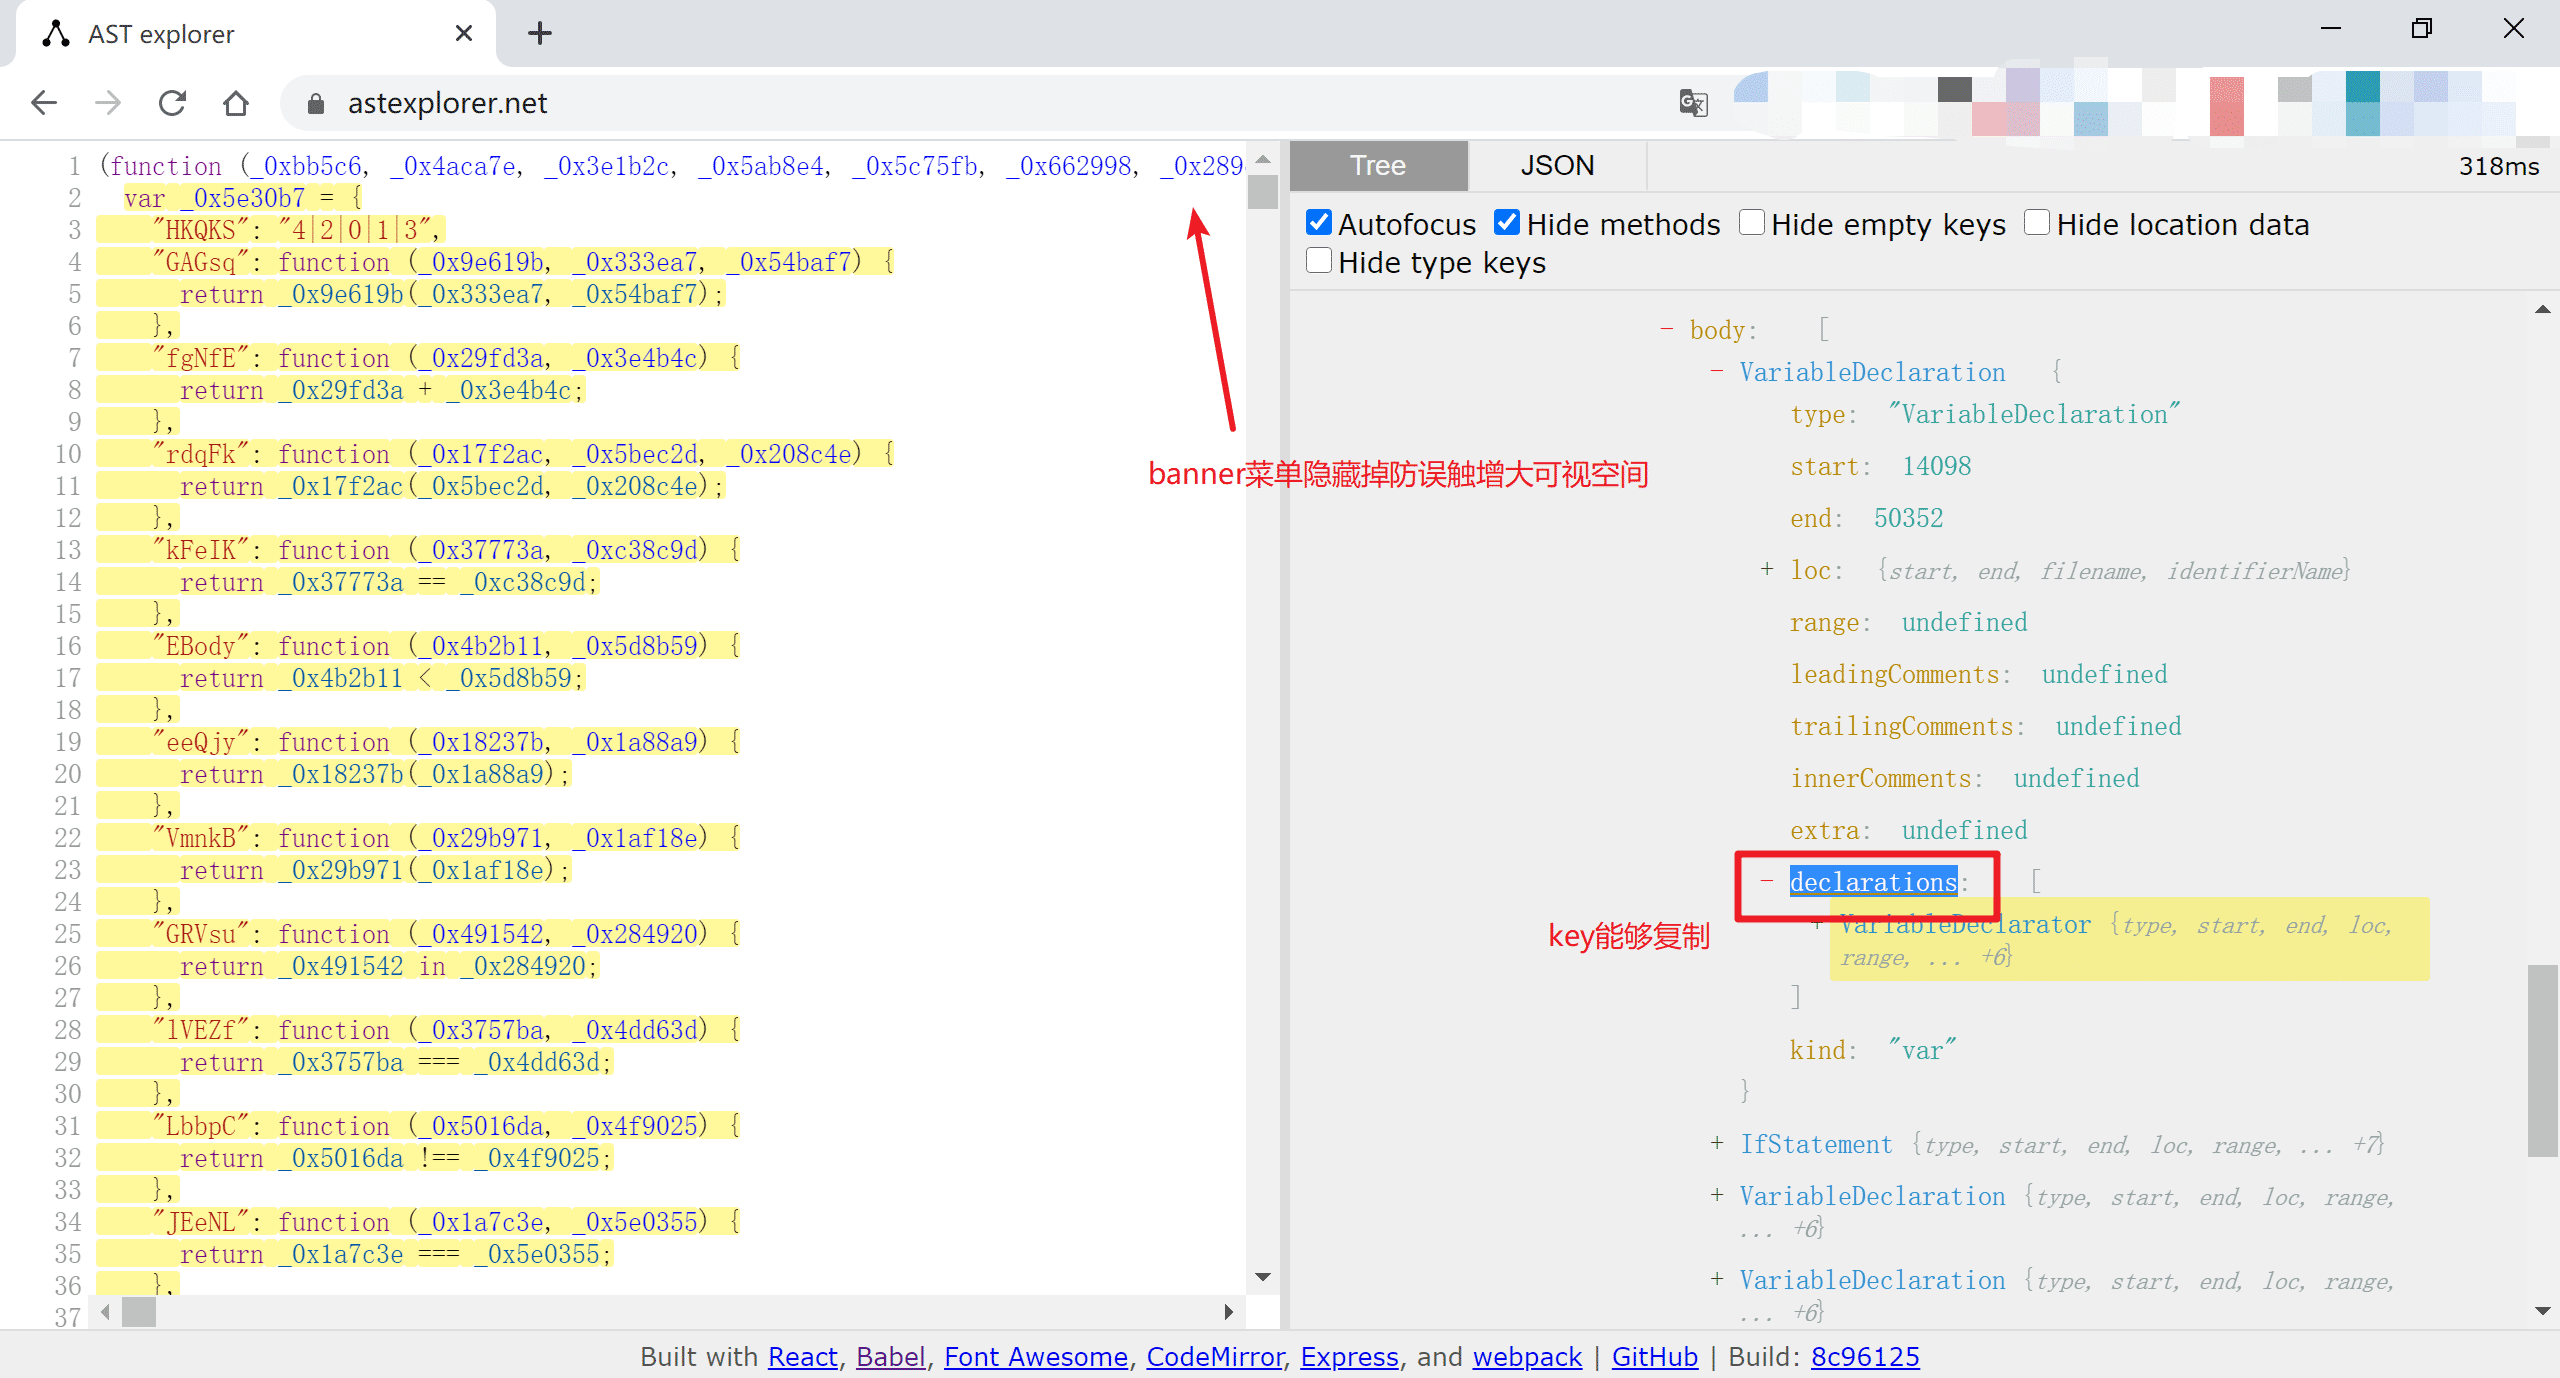Disable the Autofocus checkbox
Image resolution: width=2560 pixels, height=1378 pixels.
(x=1319, y=223)
